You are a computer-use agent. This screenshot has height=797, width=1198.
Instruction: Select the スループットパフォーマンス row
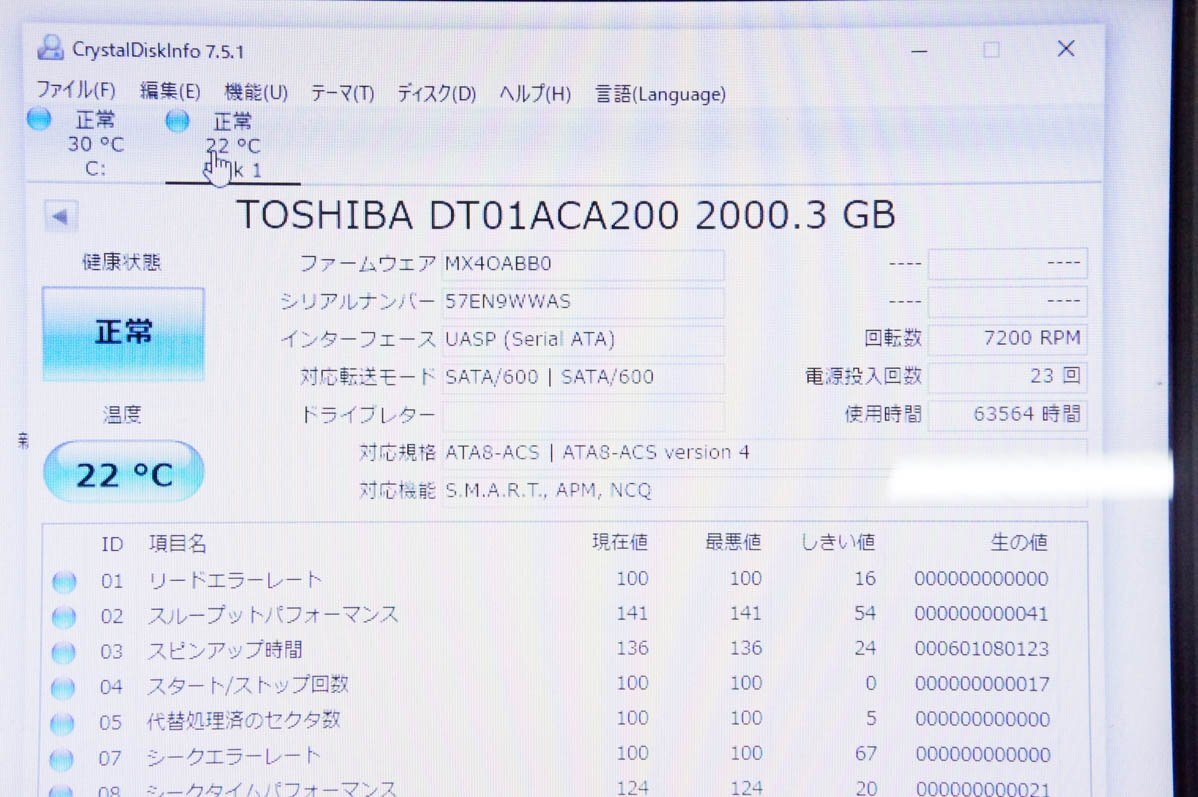tap(564, 615)
